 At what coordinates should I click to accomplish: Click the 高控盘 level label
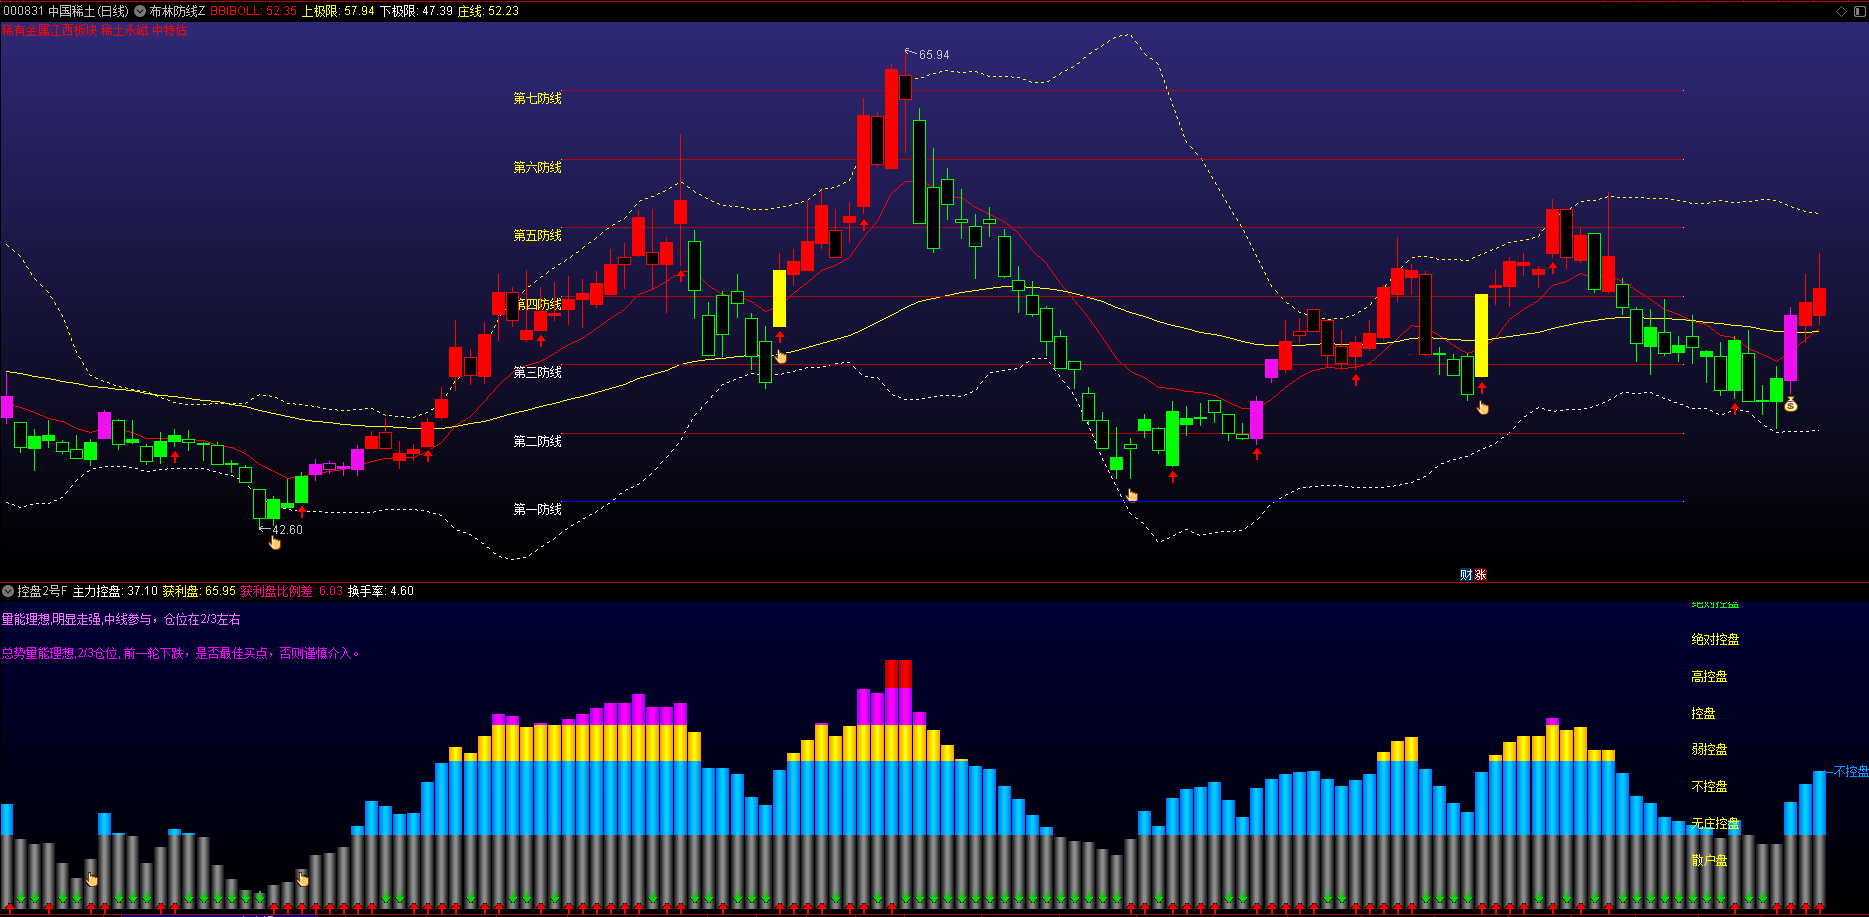[1709, 676]
